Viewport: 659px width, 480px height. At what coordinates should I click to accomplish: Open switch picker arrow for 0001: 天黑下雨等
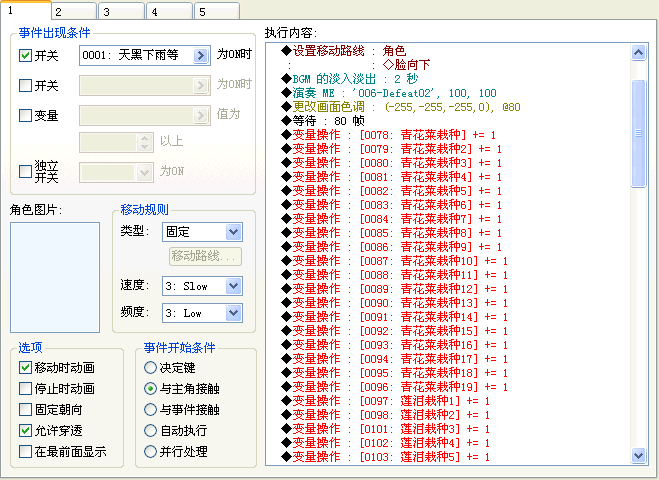coord(201,55)
